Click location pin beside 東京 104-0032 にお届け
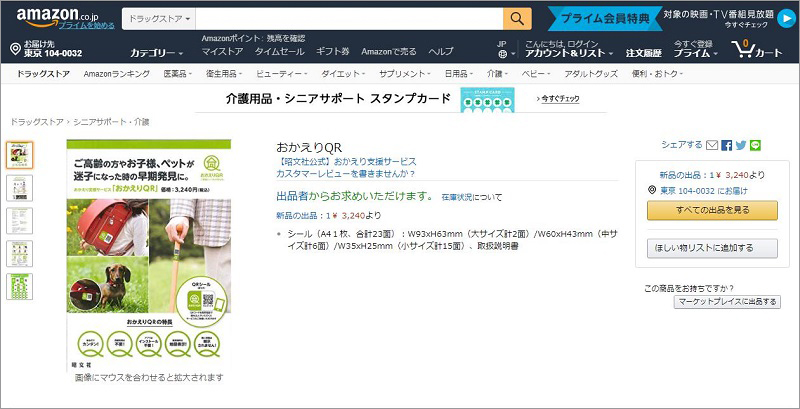The width and height of the screenshot is (800, 409). coord(652,190)
